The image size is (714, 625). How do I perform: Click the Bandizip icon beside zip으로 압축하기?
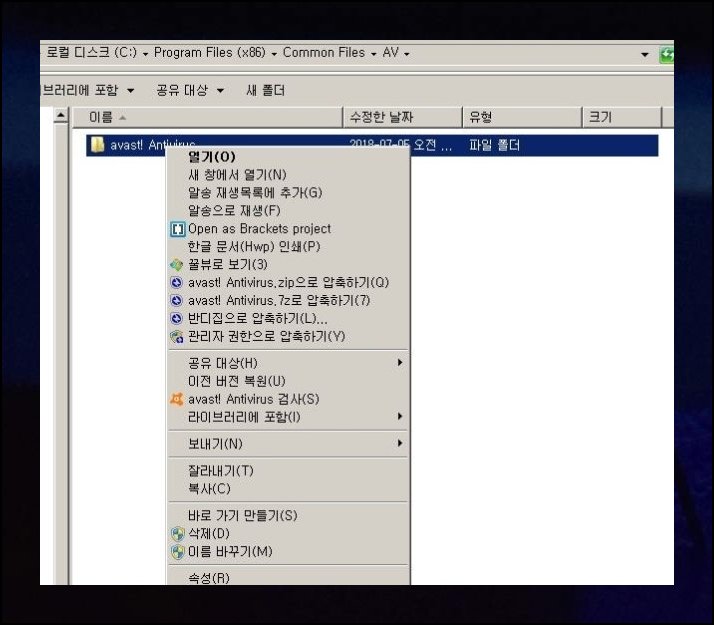coord(176,283)
